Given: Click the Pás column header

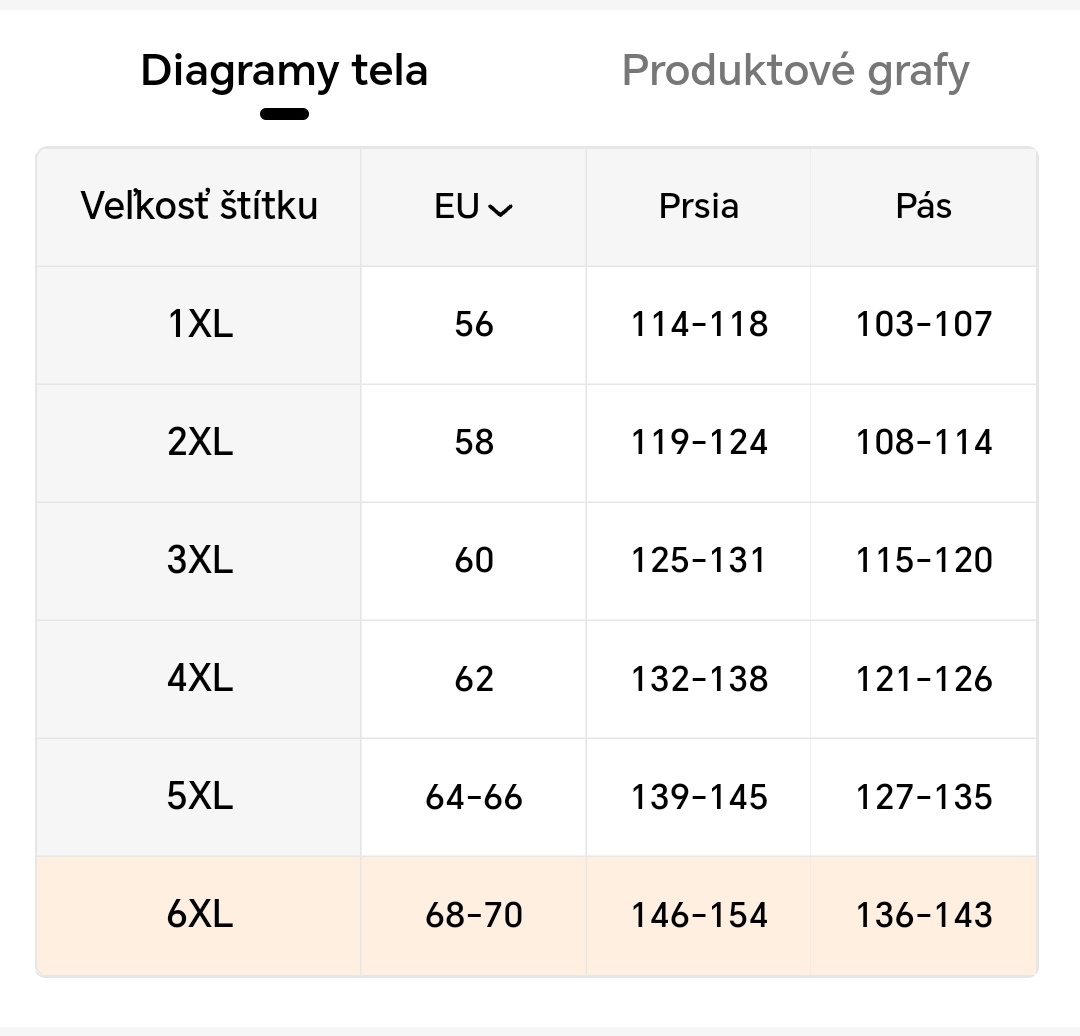Looking at the screenshot, I should tap(923, 207).
